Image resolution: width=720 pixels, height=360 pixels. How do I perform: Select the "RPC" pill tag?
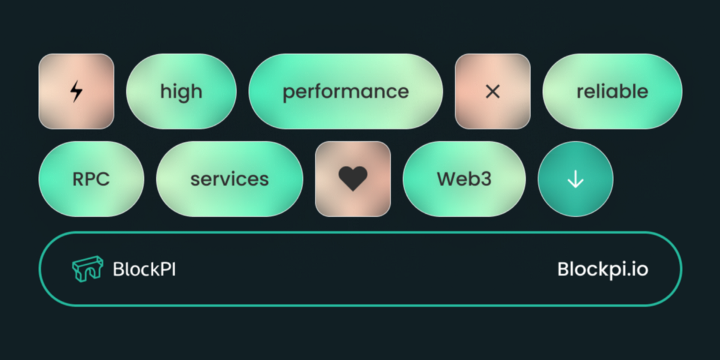click(91, 179)
